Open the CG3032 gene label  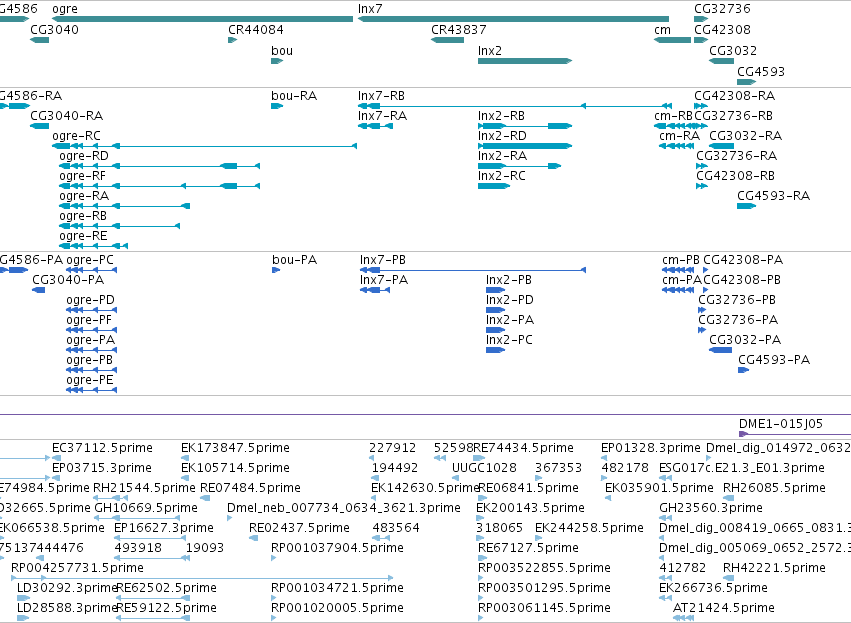coord(733,50)
